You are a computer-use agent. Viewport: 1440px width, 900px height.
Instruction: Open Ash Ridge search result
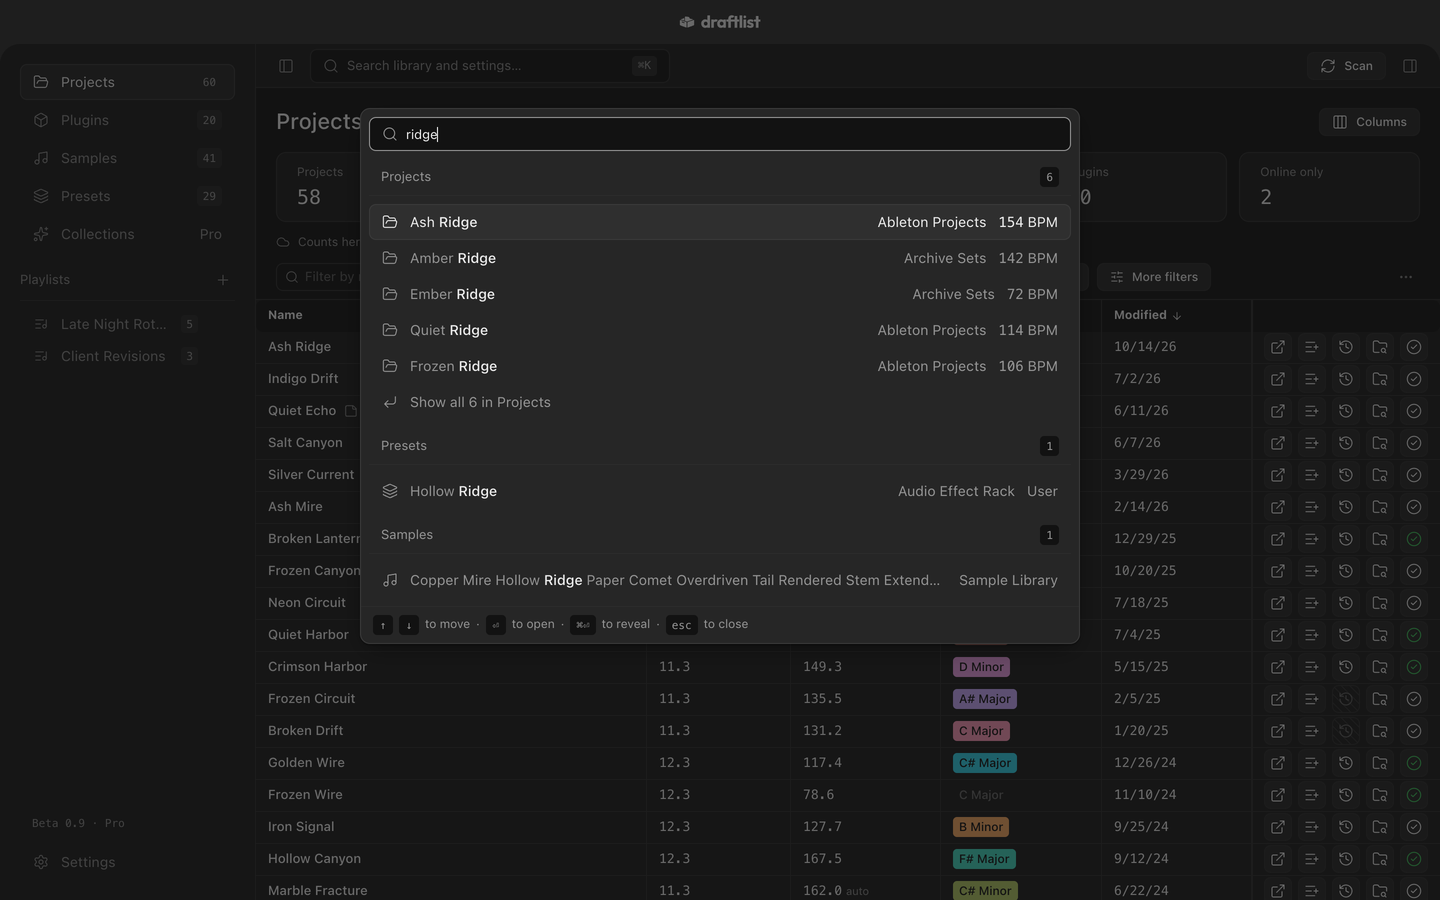click(719, 222)
